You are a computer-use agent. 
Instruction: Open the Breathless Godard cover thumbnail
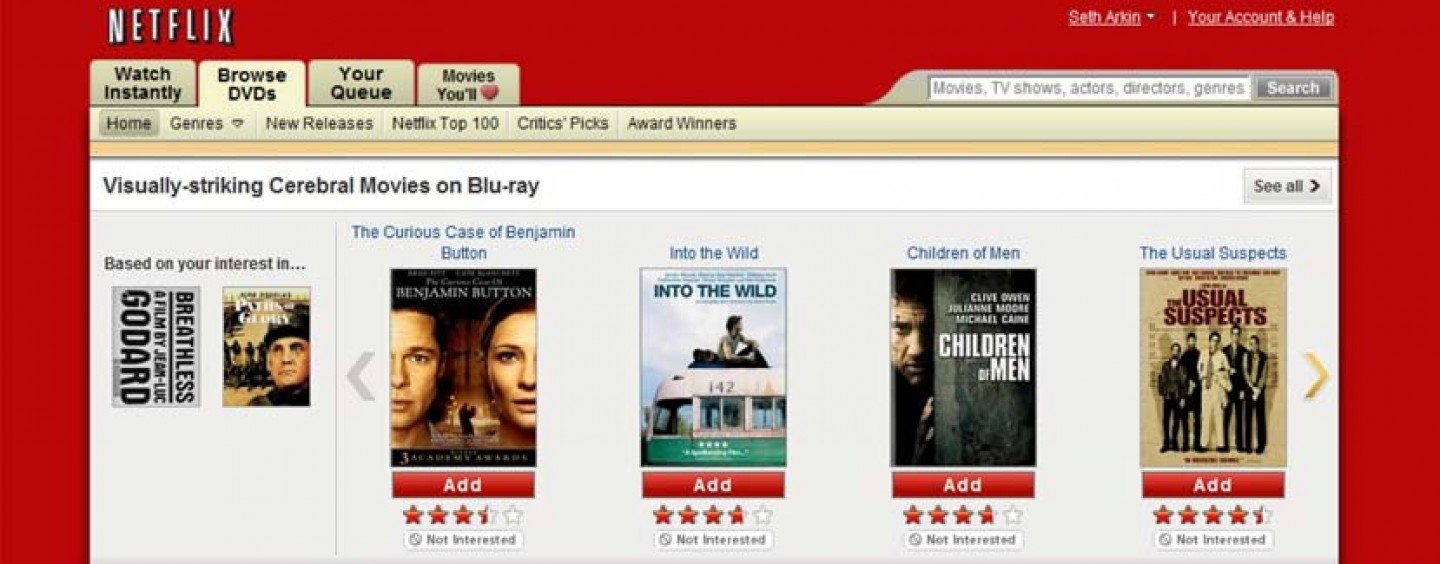(156, 347)
